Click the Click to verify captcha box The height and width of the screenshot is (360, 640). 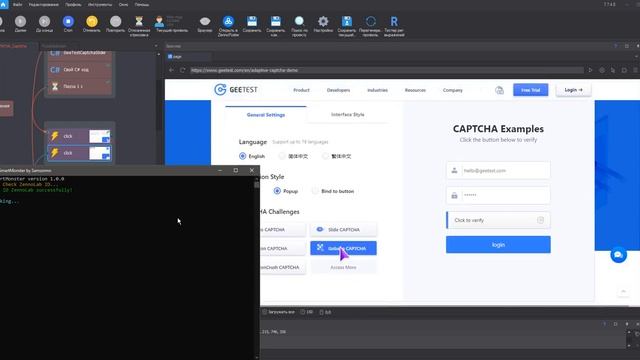click(x=498, y=220)
